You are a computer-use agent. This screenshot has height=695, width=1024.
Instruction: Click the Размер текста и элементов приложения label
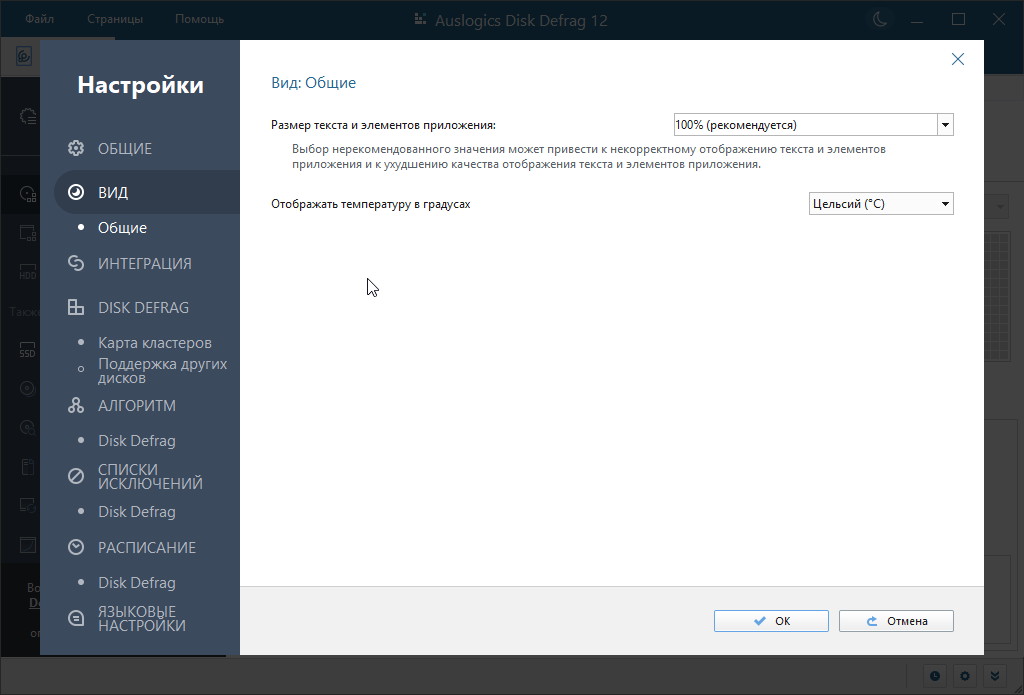coord(383,125)
